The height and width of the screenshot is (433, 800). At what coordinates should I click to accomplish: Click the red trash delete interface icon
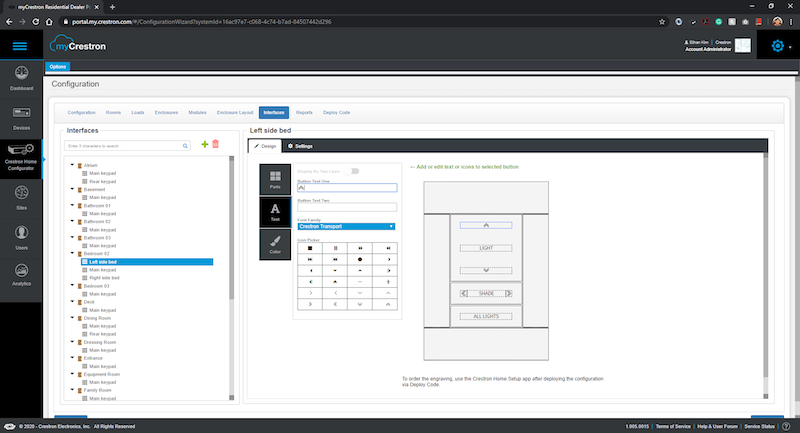[x=215, y=144]
